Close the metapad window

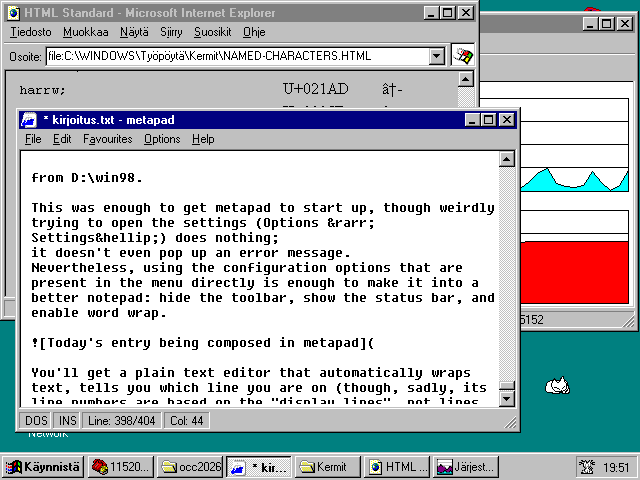coord(507,120)
